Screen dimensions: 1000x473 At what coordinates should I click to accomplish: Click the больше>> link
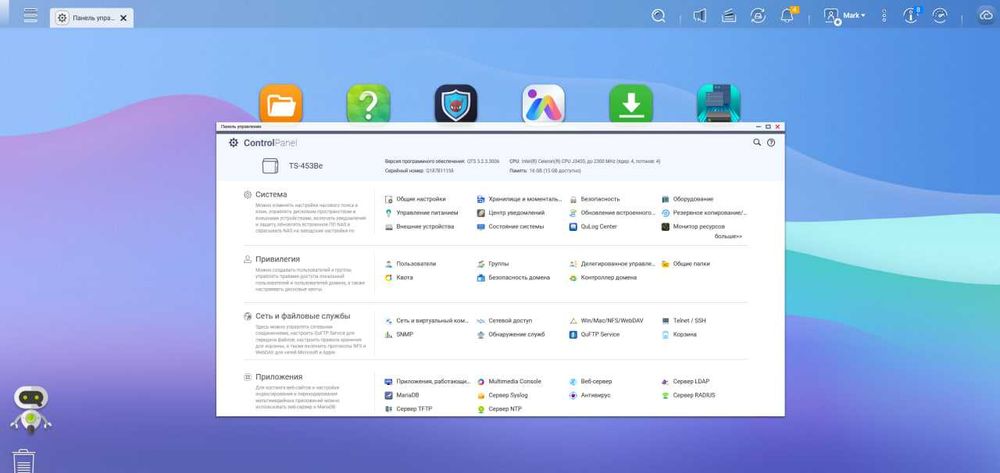coord(728,236)
